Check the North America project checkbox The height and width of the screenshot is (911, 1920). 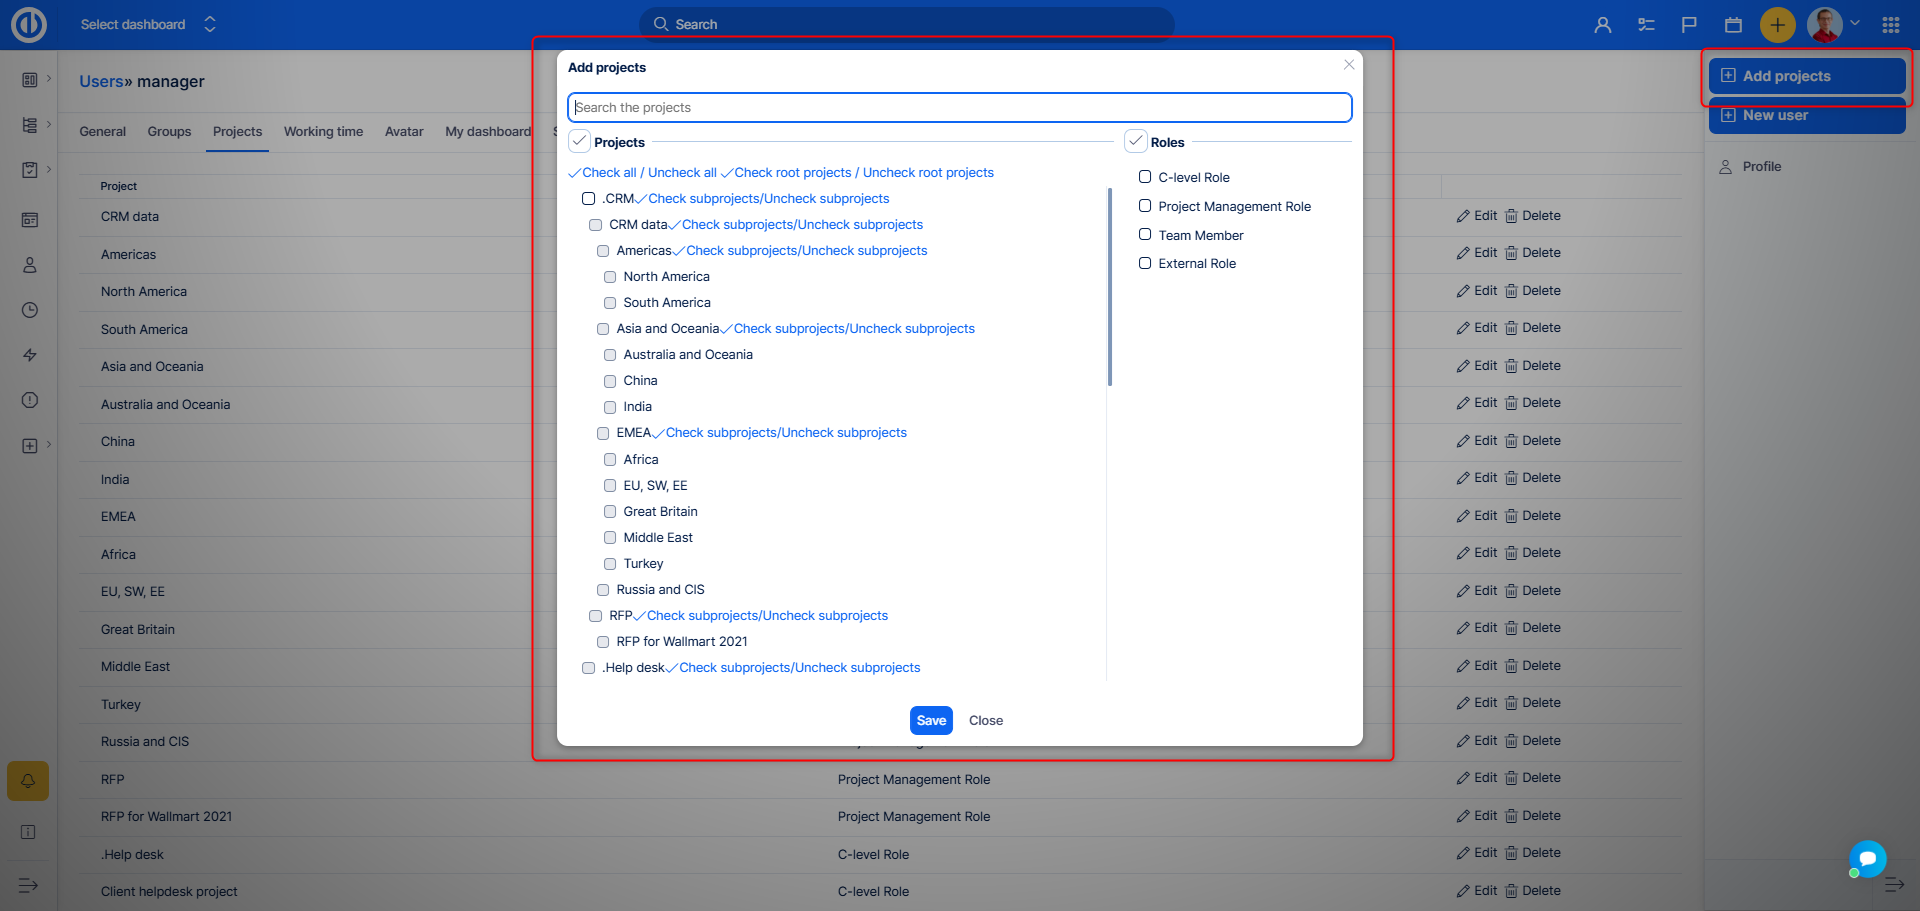click(x=610, y=277)
